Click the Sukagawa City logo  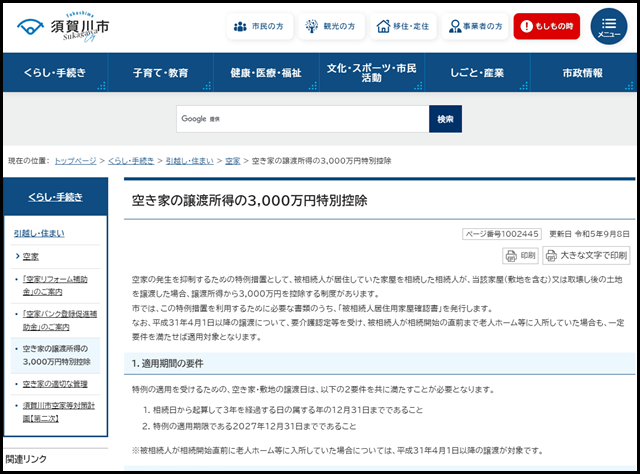(63, 27)
